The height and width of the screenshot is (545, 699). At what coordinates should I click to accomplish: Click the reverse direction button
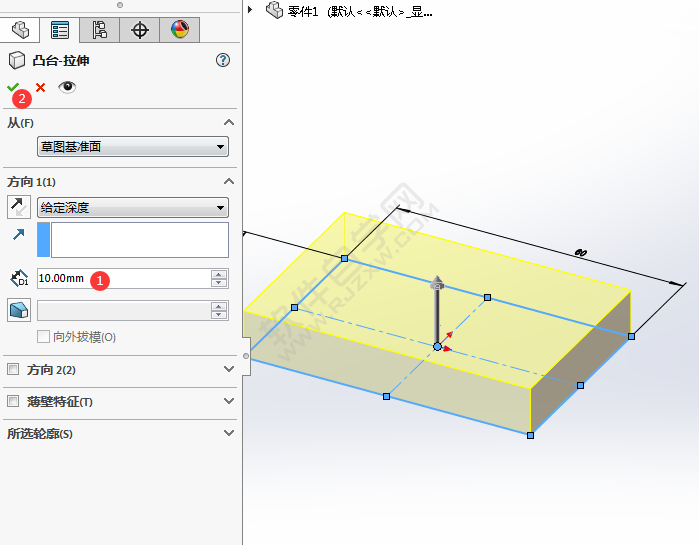[x=19, y=207]
